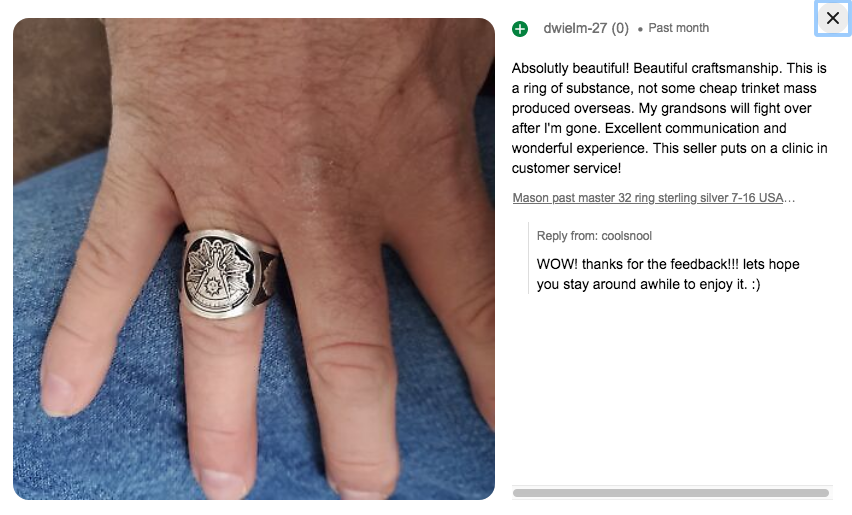This screenshot has height=515, width=852.
Task: Click the coolsnool seller name
Action: tap(627, 236)
